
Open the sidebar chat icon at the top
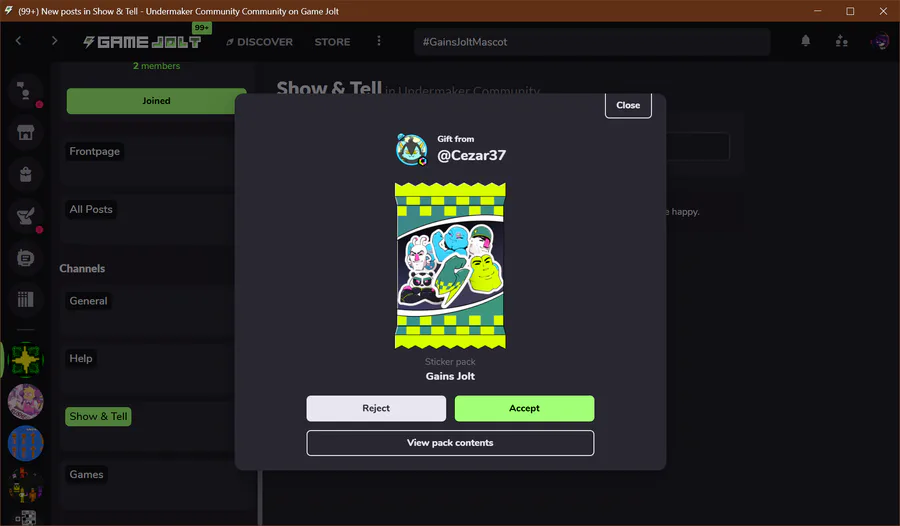point(25,91)
